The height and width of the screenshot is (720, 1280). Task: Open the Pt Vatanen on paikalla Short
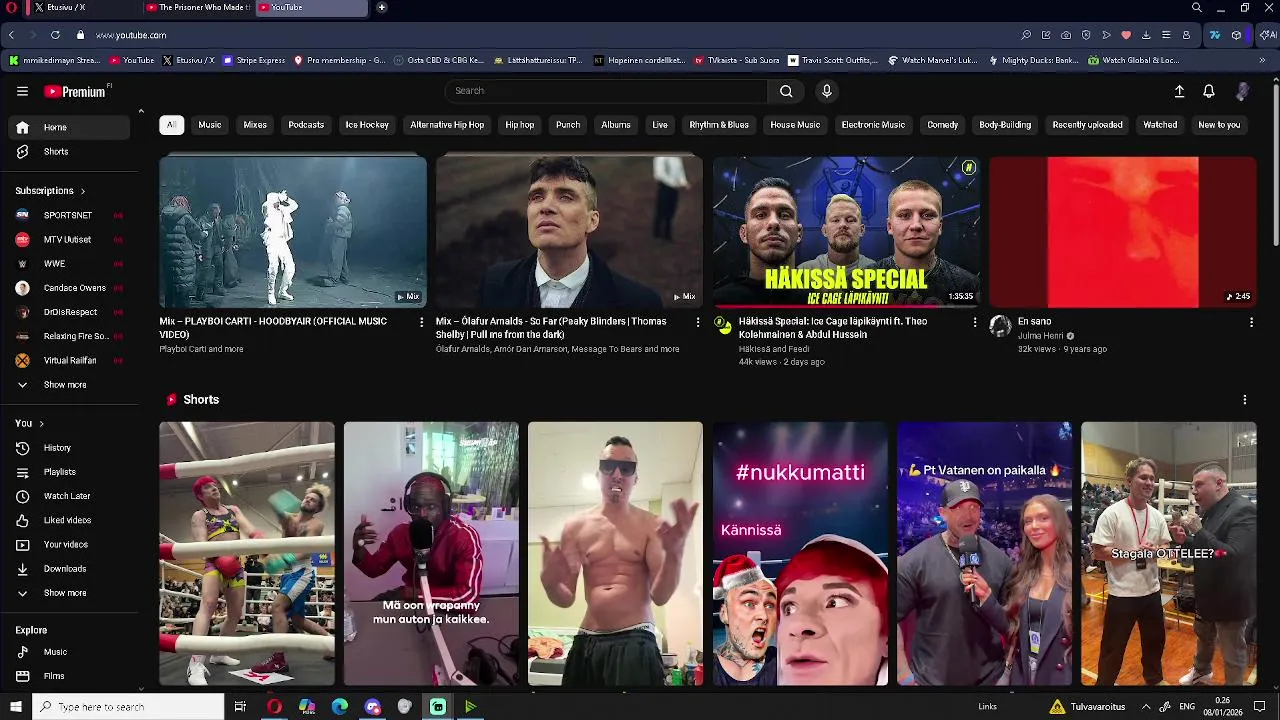click(x=984, y=554)
